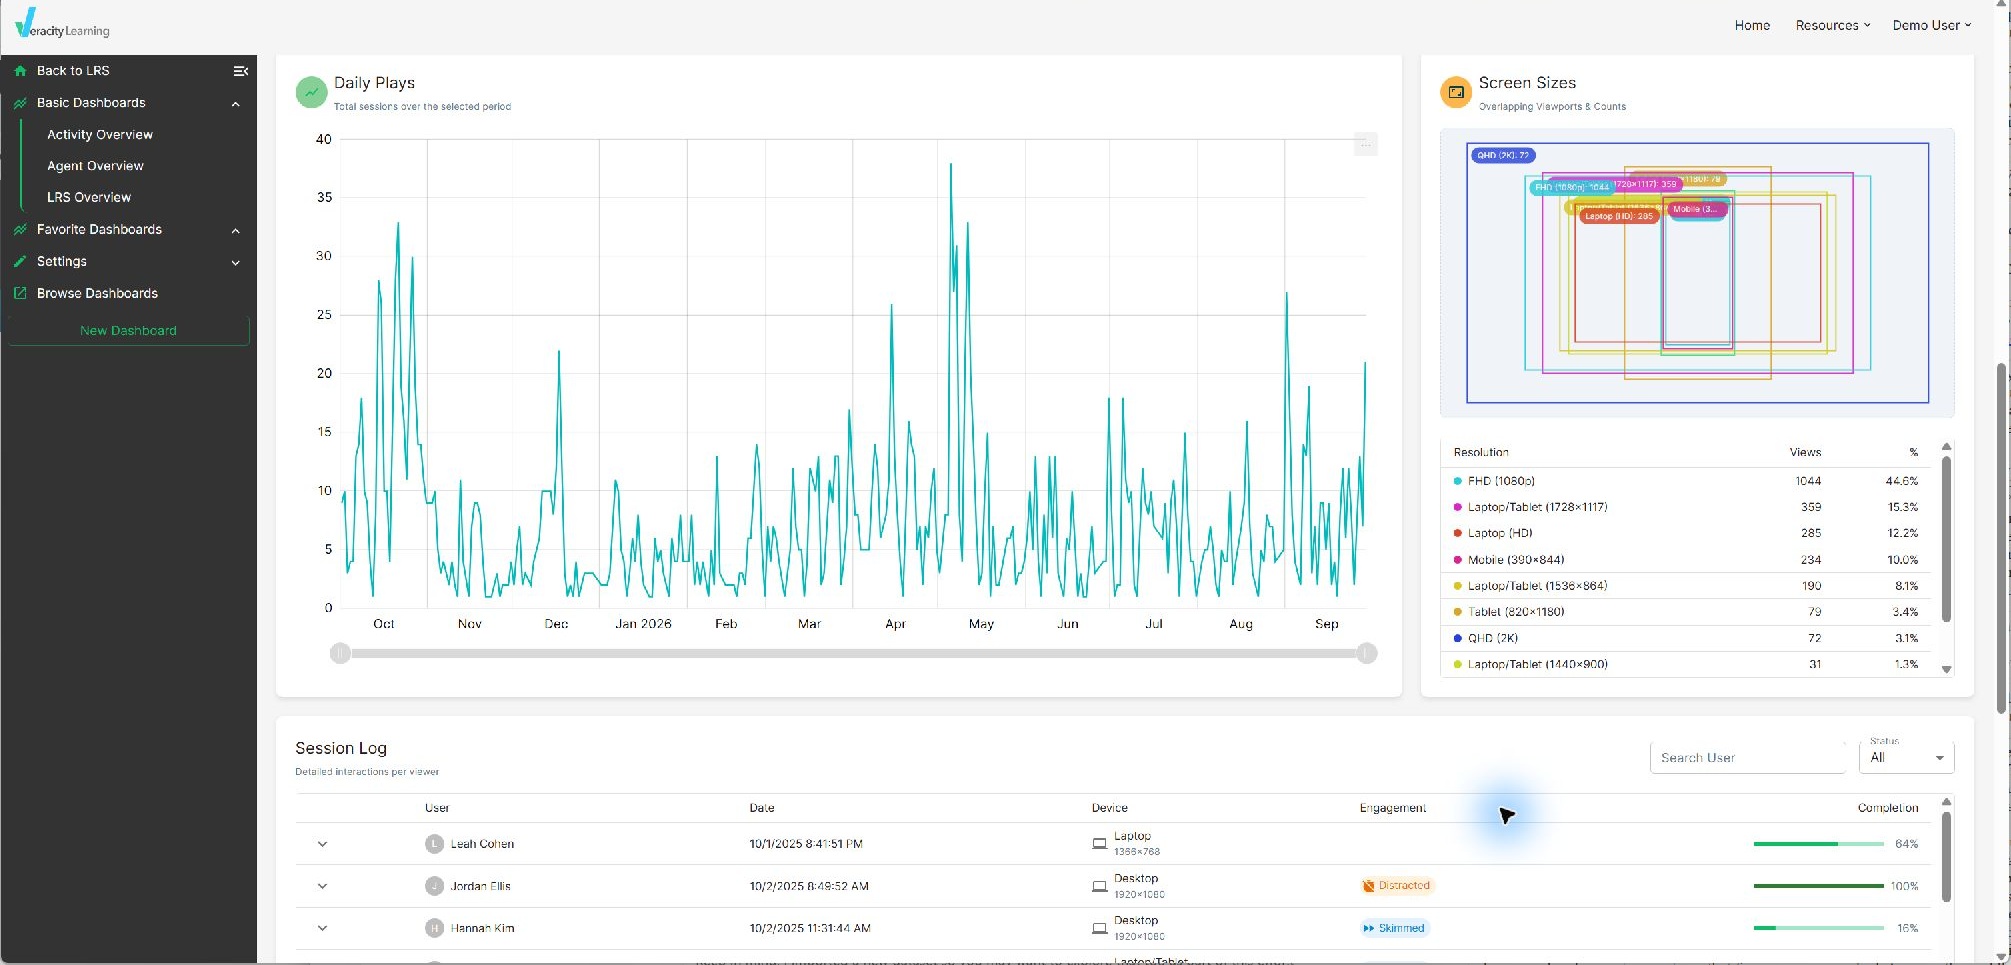Click the QHD (2K) viewport label
The height and width of the screenshot is (965, 2011).
coord(1503,155)
